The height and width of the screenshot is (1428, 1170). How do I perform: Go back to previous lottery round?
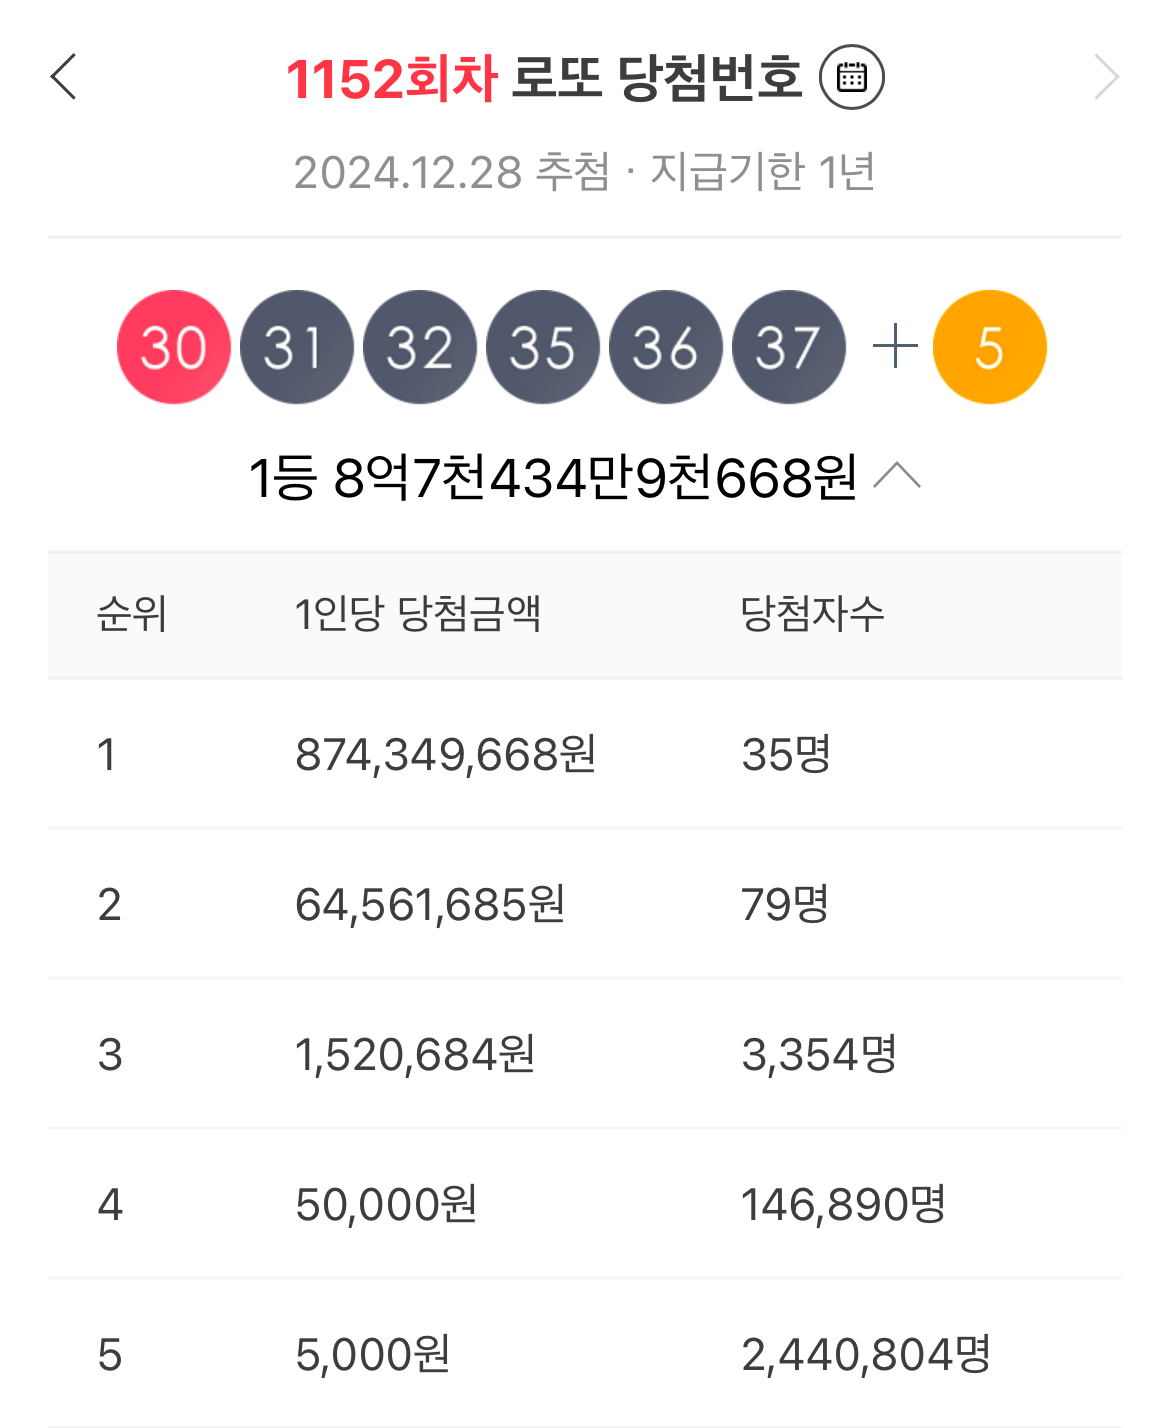click(64, 77)
